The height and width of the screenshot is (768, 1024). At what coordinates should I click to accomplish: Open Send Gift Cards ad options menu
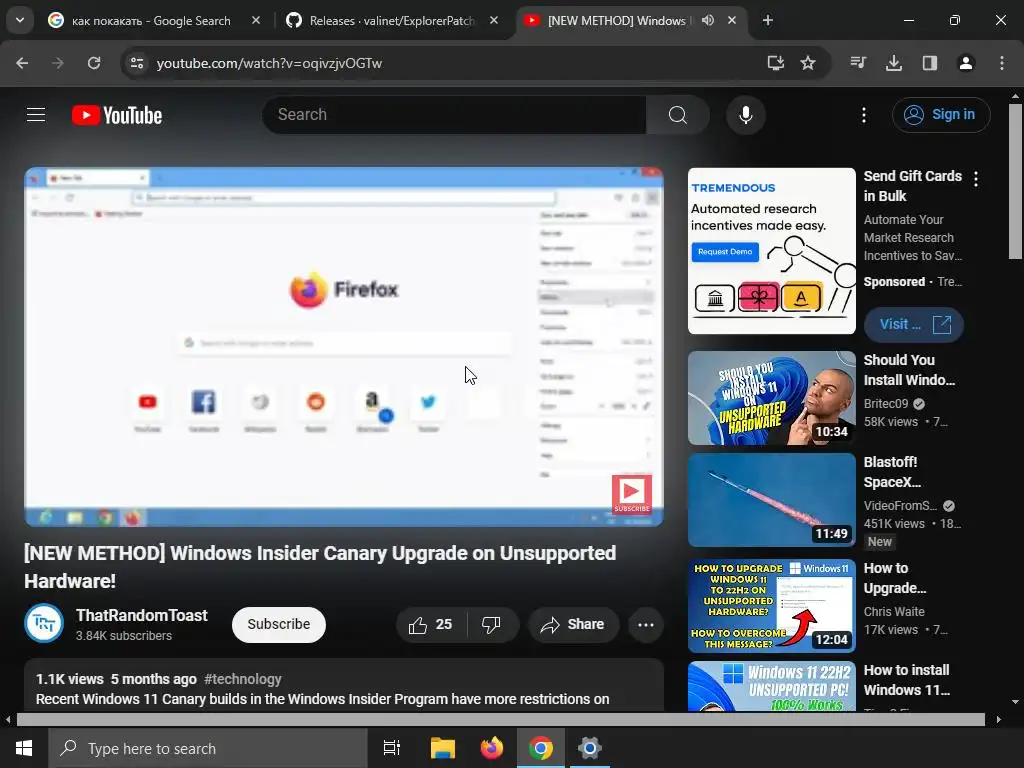pos(976,179)
